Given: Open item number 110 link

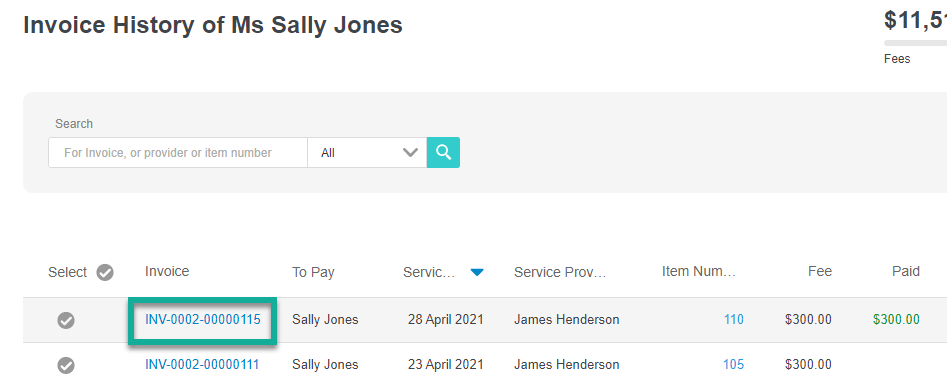Looking at the screenshot, I should point(734,320).
